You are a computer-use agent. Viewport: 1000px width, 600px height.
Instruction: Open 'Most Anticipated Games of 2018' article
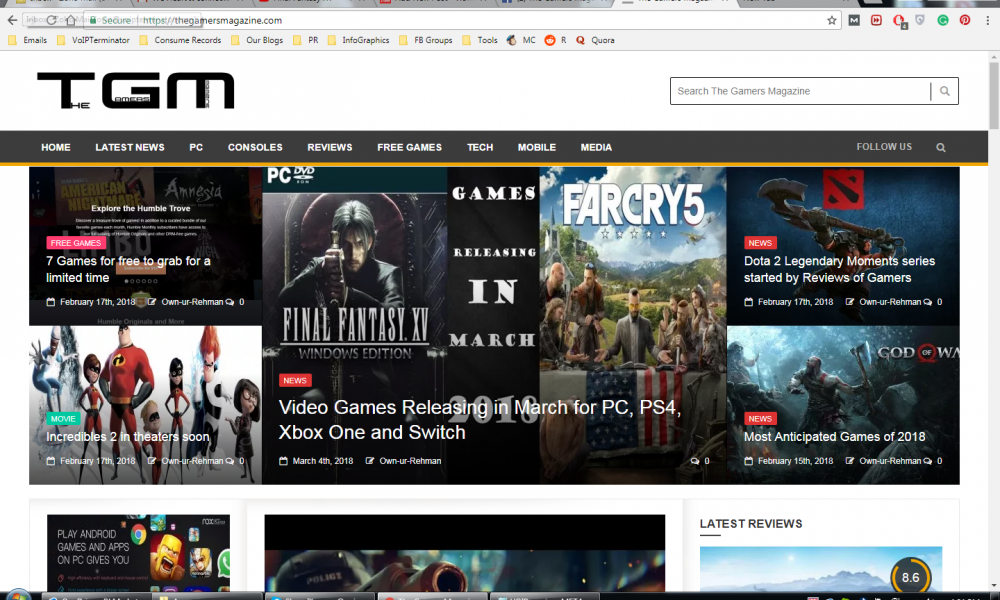pyautogui.click(x=834, y=437)
